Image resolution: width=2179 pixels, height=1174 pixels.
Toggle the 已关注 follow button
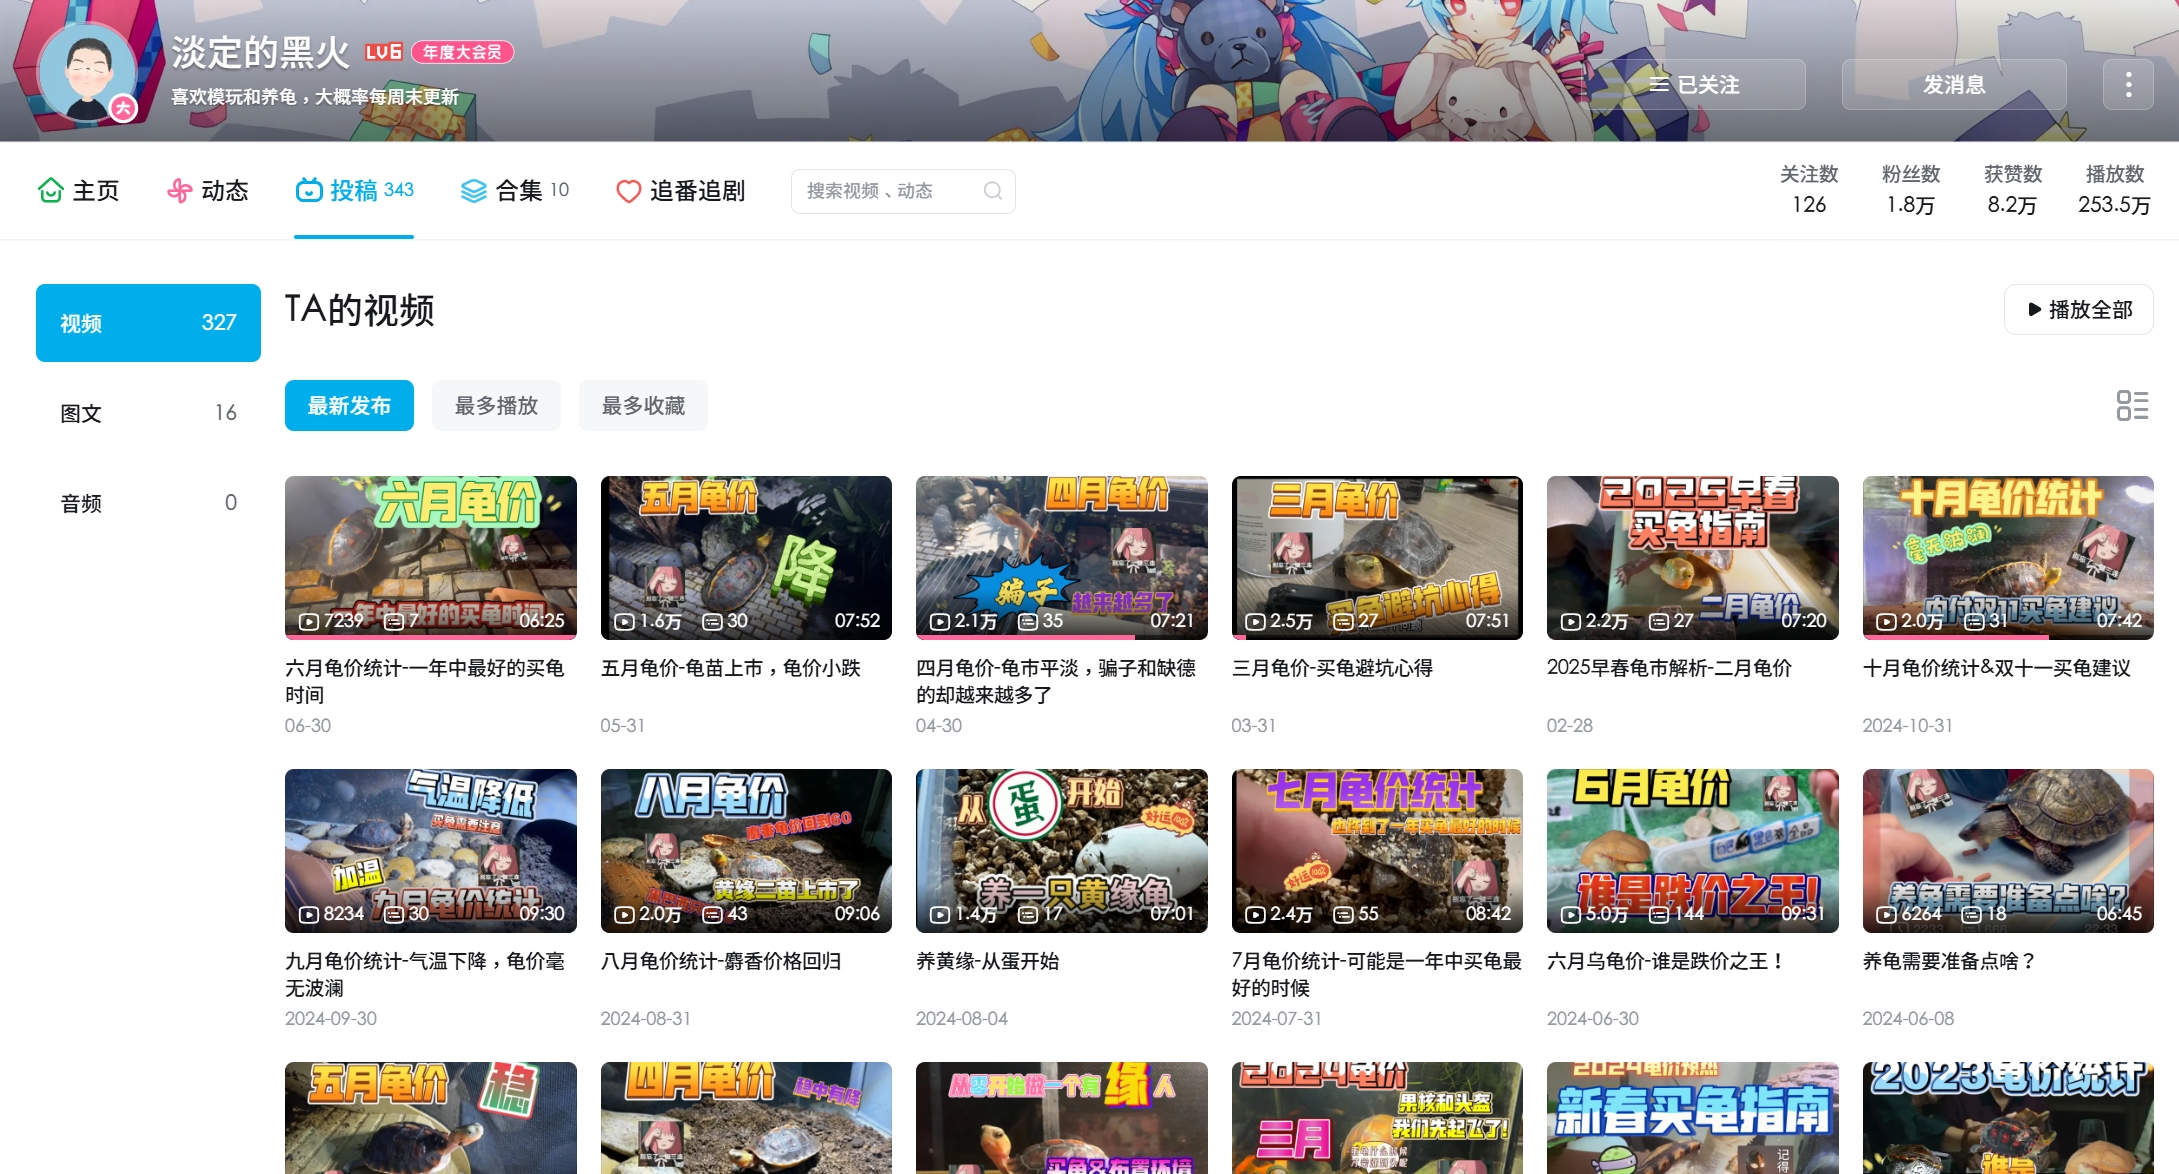(1697, 85)
